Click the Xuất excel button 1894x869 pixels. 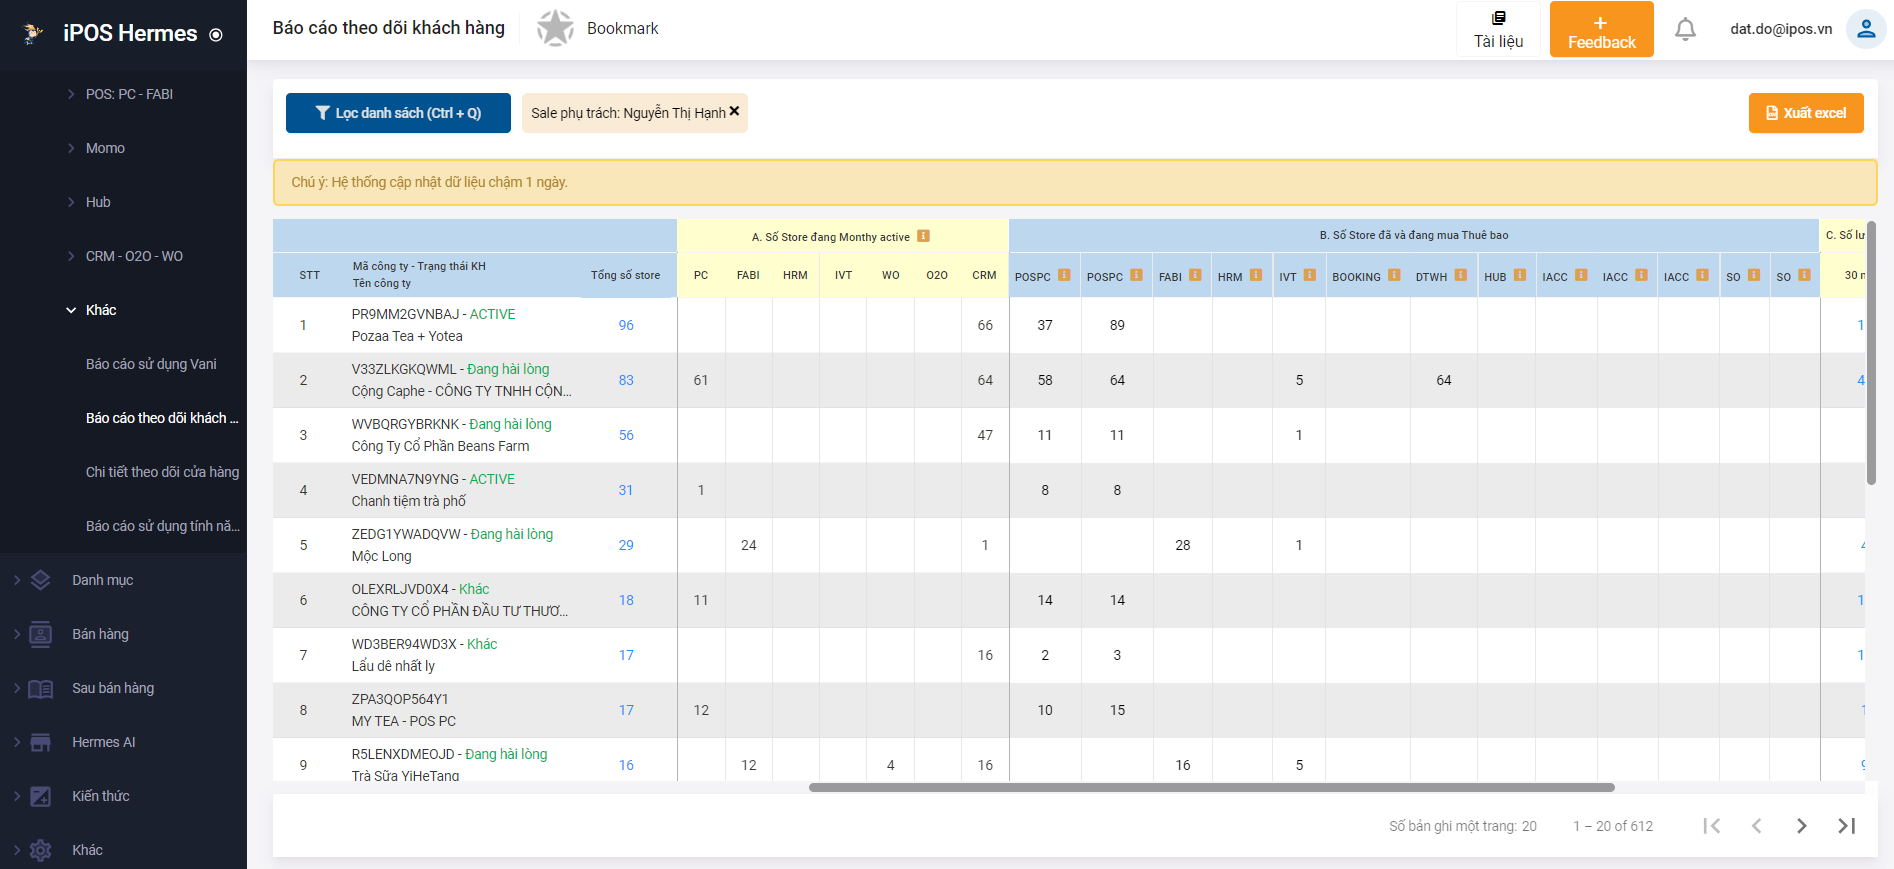click(x=1806, y=113)
